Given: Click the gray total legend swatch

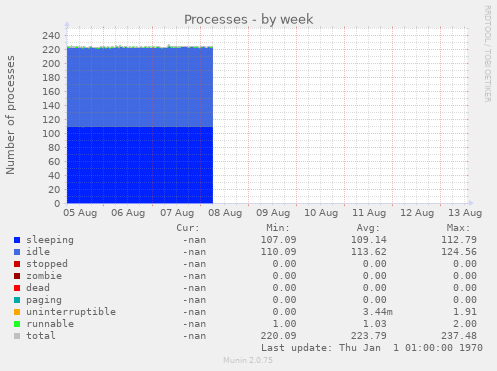Looking at the screenshot, I should pyautogui.click(x=17, y=336).
